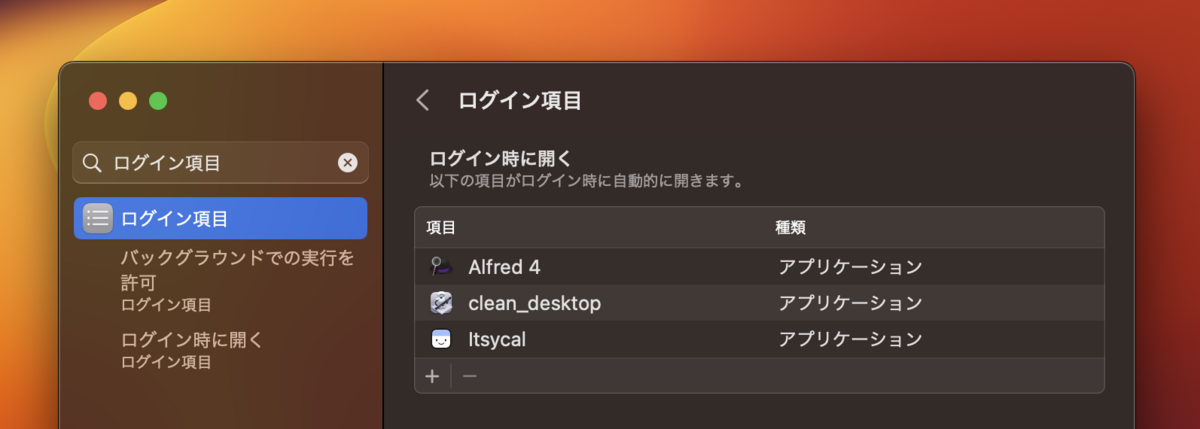Minimize the window with yellow button
Image resolution: width=1200 pixels, height=429 pixels.
point(128,100)
